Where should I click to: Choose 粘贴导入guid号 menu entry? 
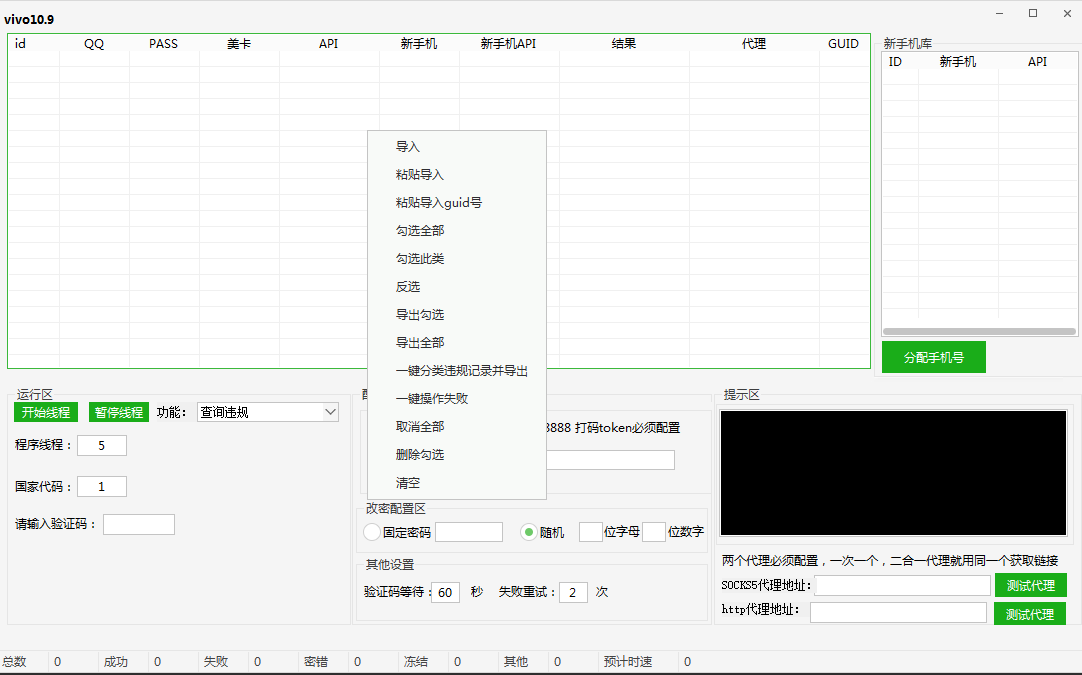coord(439,203)
